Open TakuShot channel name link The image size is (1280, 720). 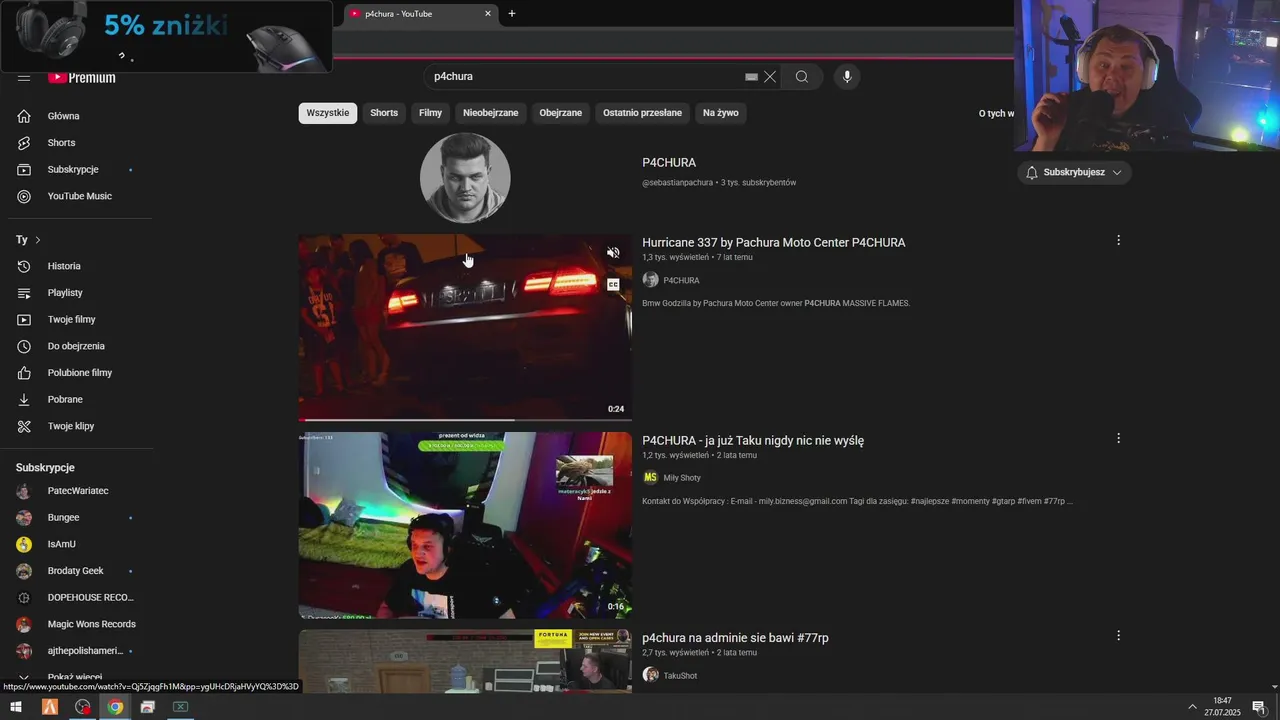pyautogui.click(x=680, y=676)
